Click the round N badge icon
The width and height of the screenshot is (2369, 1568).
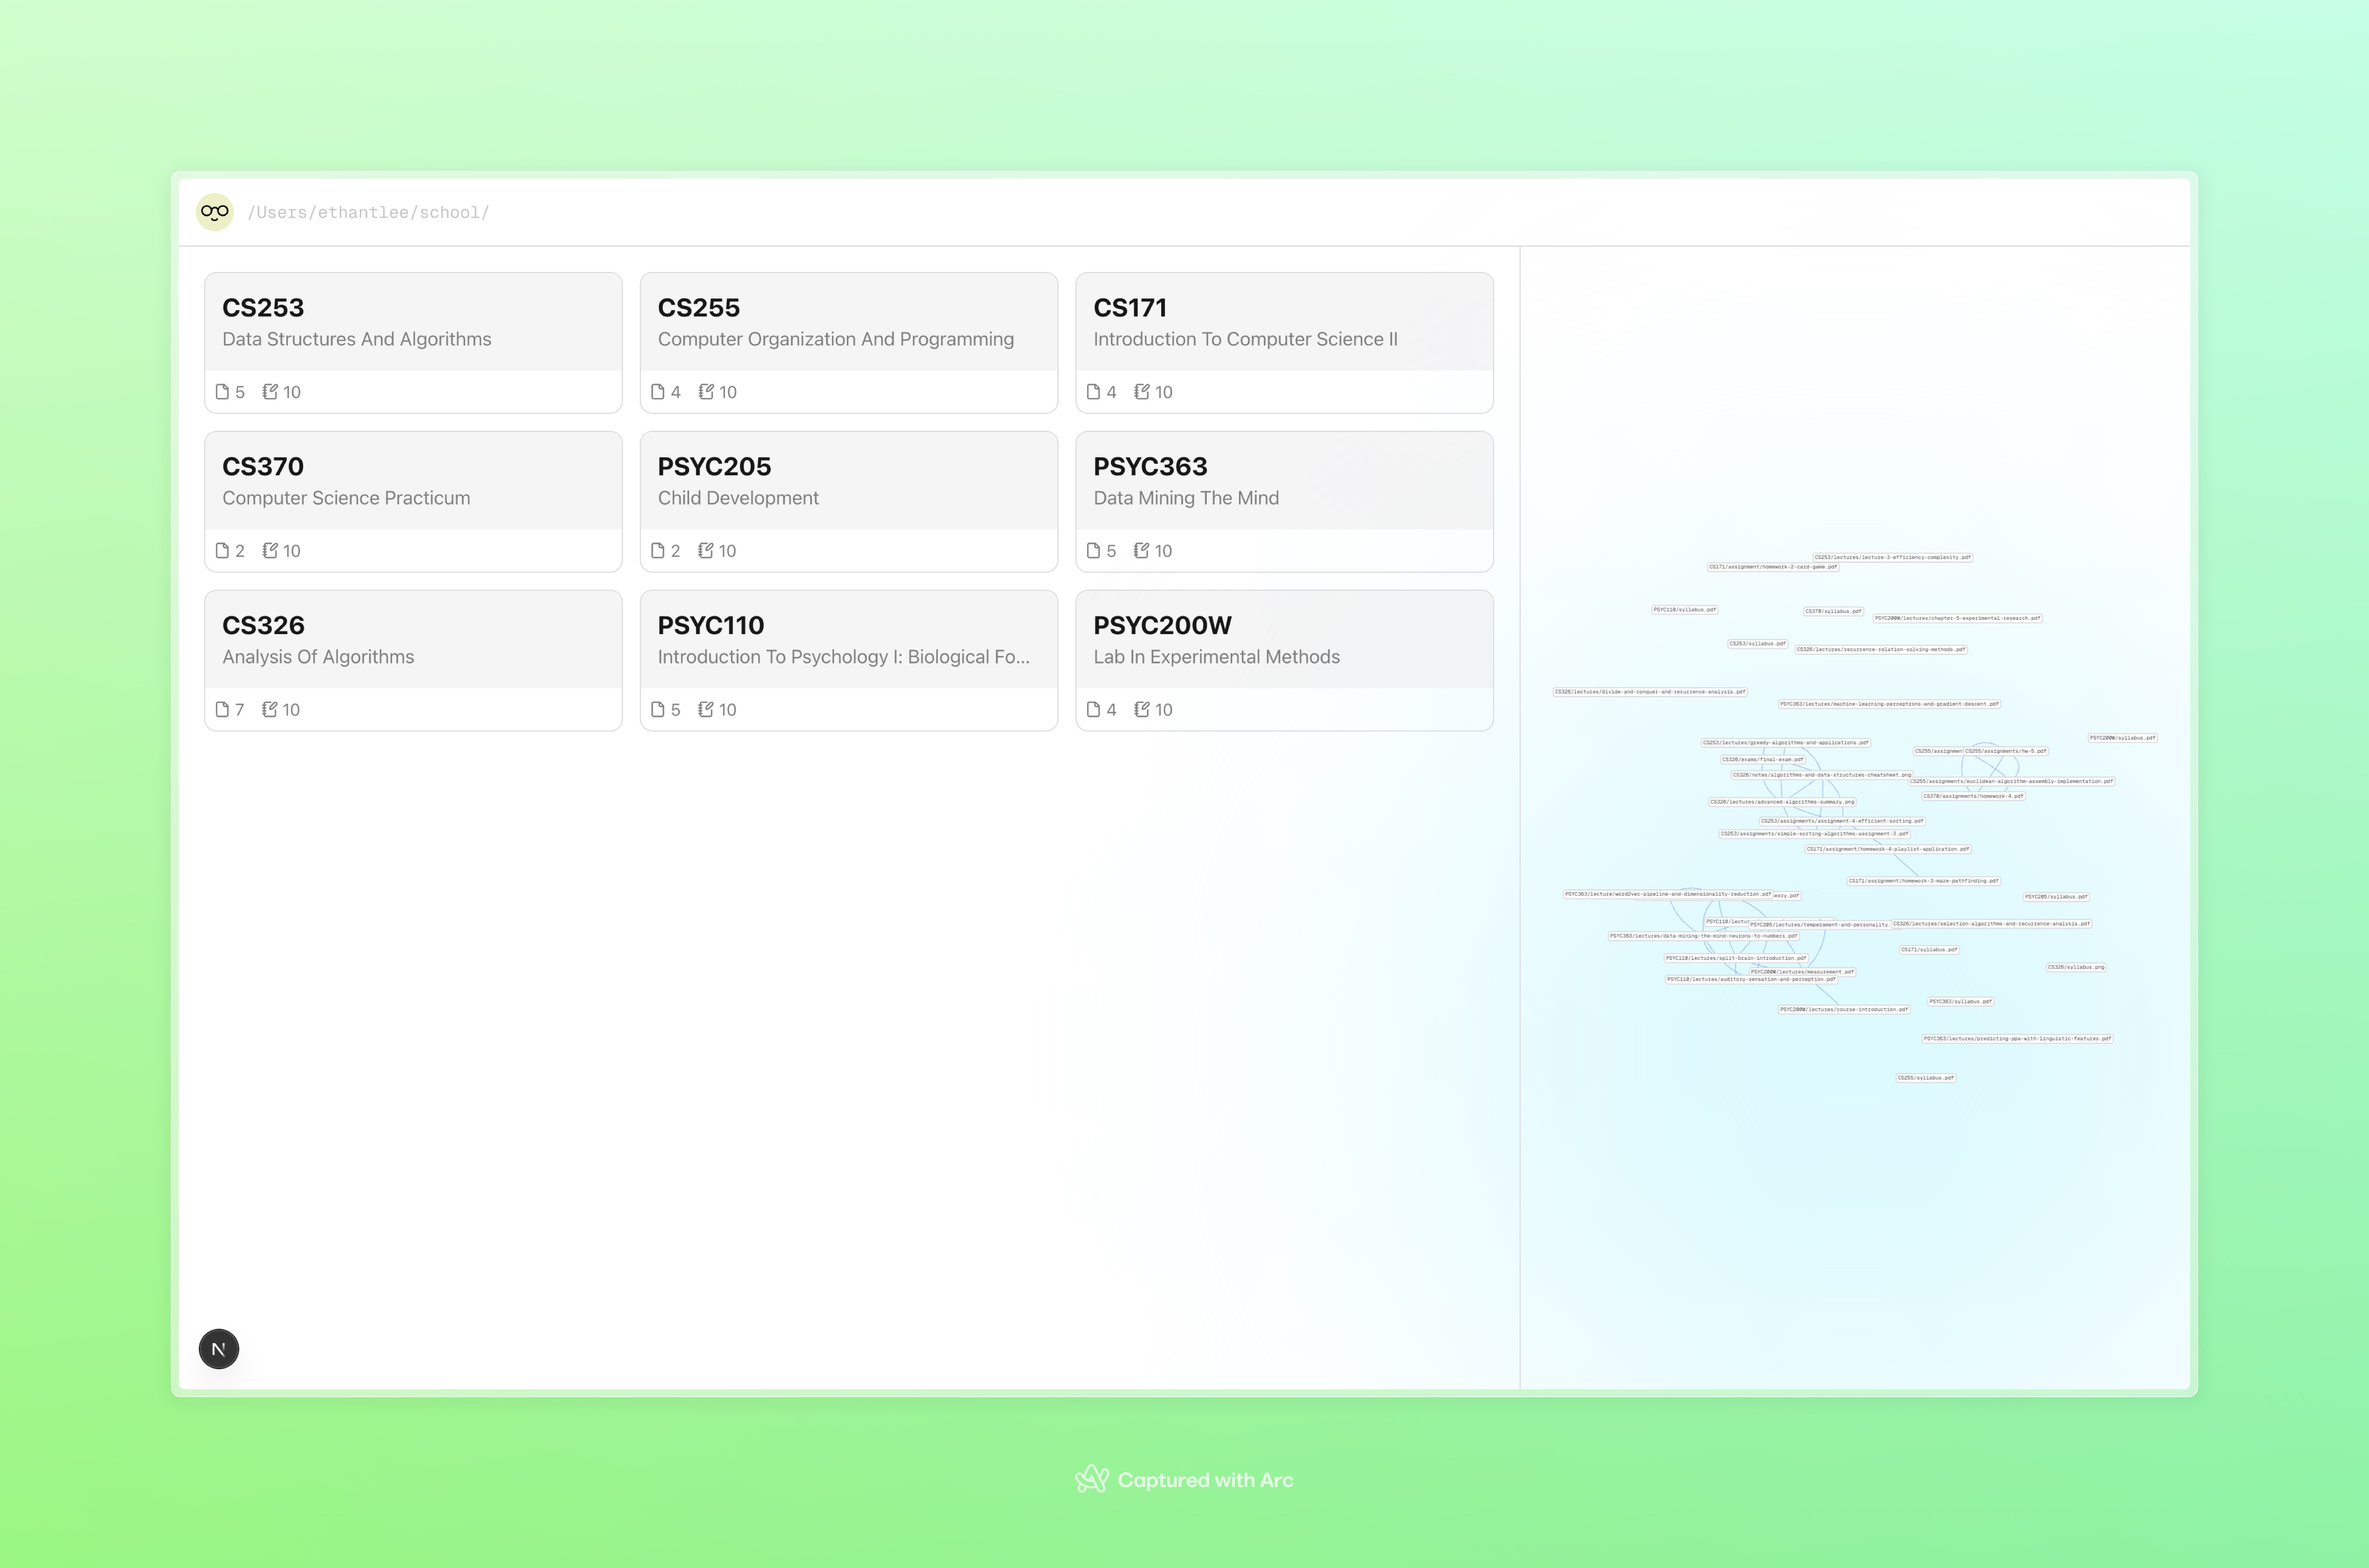219,1349
